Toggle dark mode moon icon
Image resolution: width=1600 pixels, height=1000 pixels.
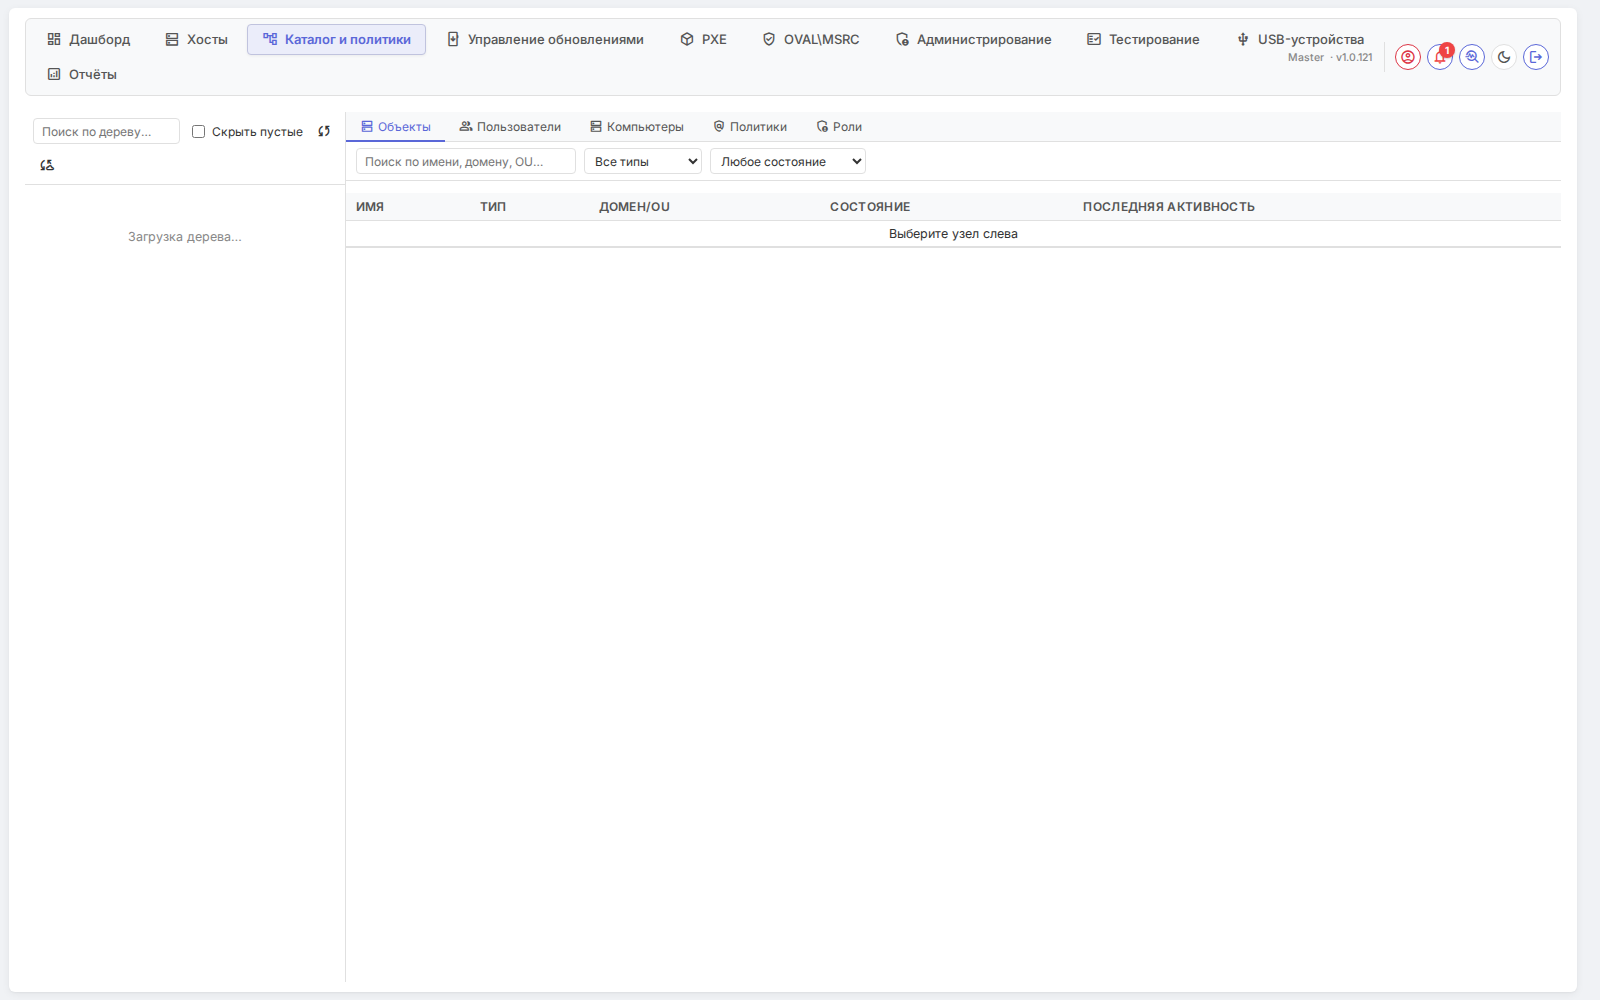tap(1504, 57)
